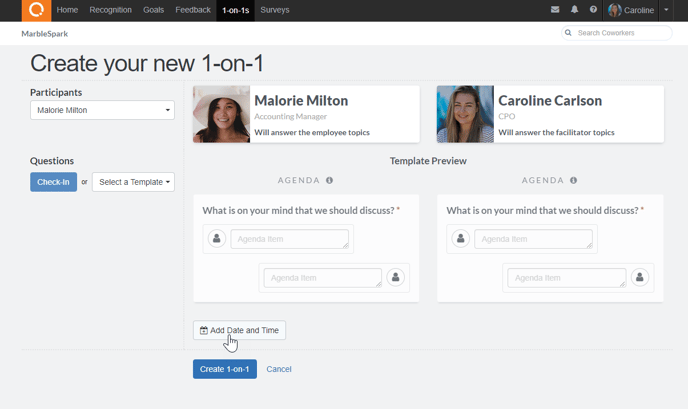Click the Caroline Carlson name heading

tap(550, 100)
